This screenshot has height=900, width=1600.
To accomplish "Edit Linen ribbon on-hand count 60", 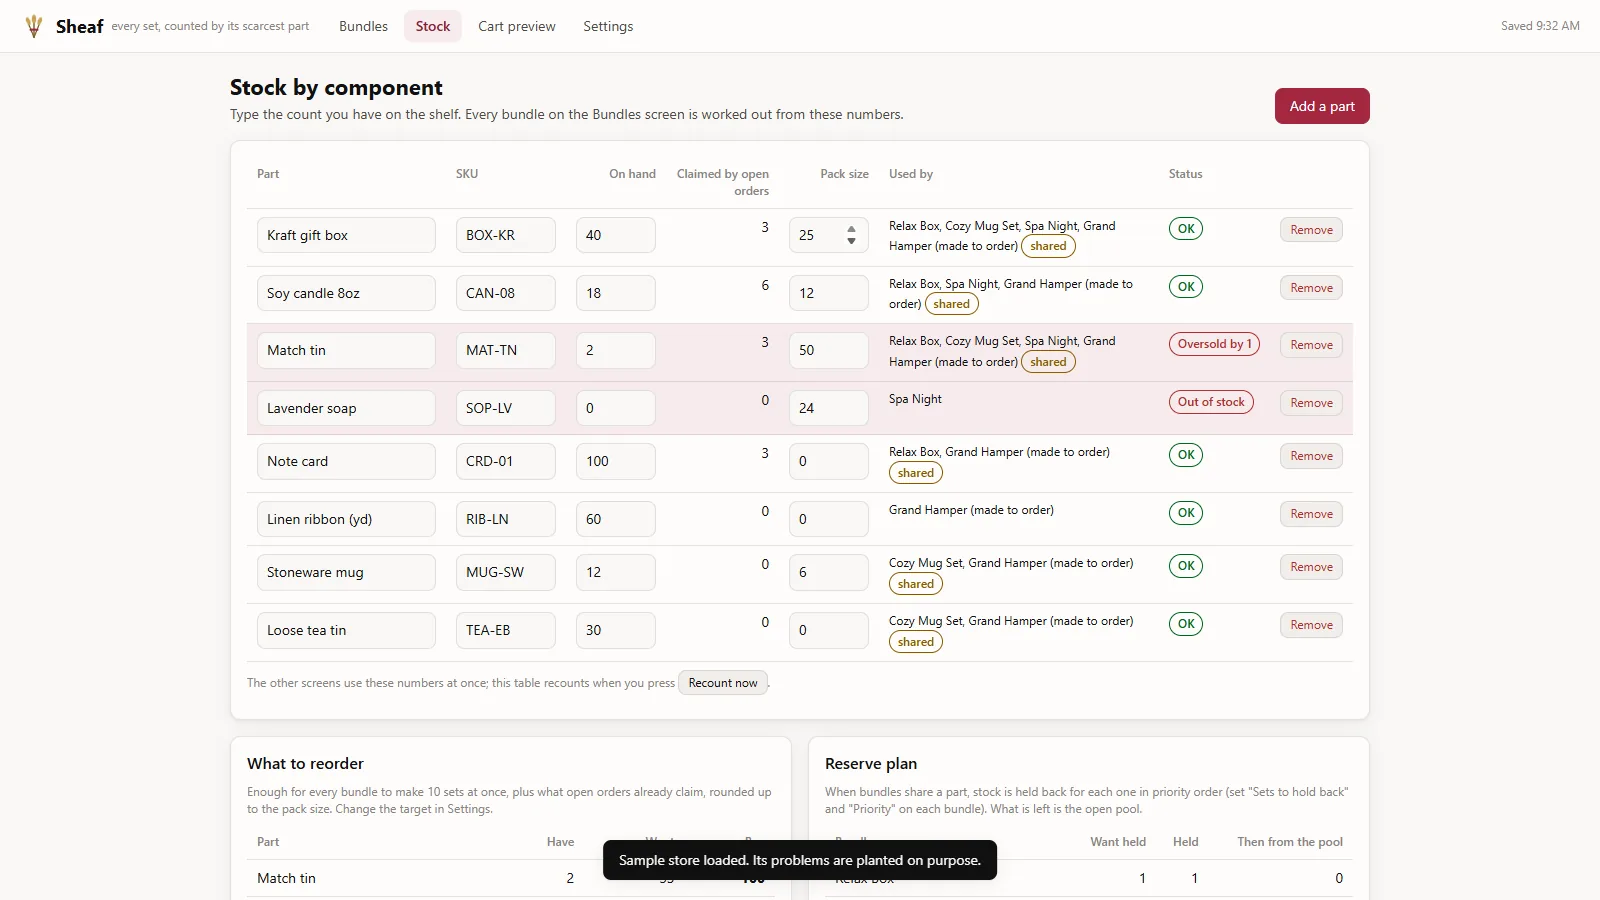I will [616, 519].
